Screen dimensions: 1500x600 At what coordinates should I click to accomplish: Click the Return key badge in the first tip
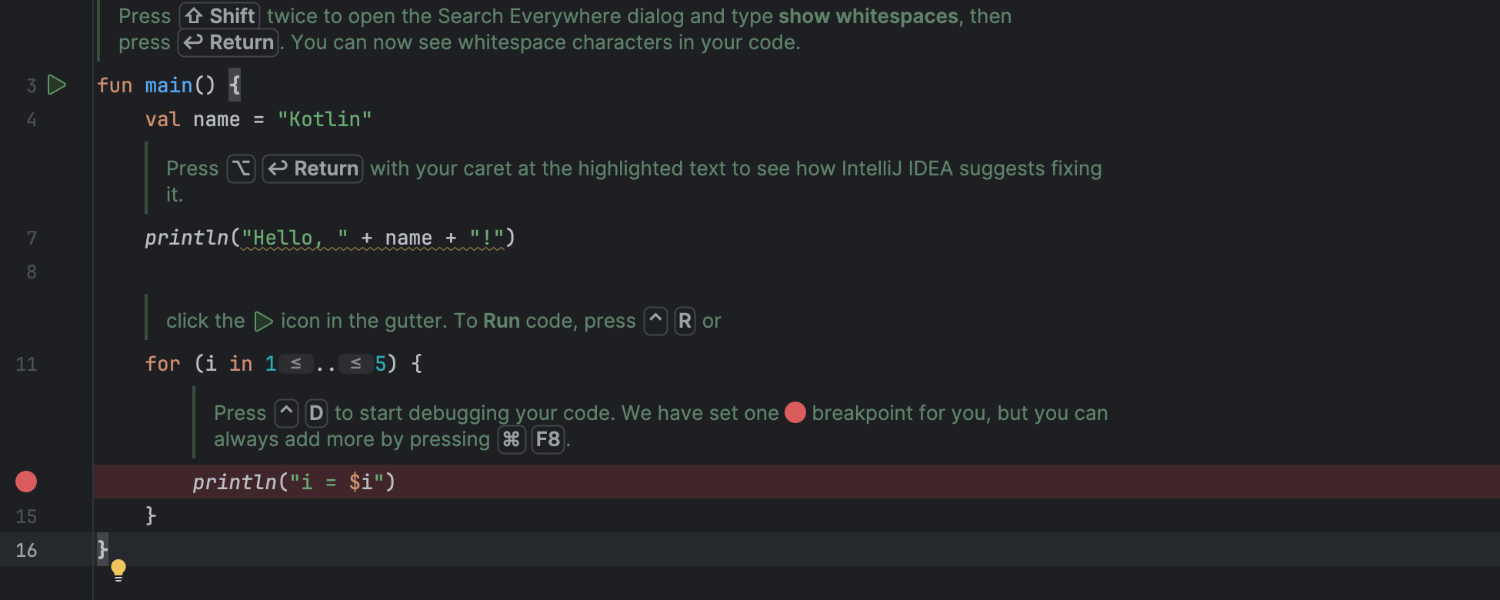click(x=227, y=42)
